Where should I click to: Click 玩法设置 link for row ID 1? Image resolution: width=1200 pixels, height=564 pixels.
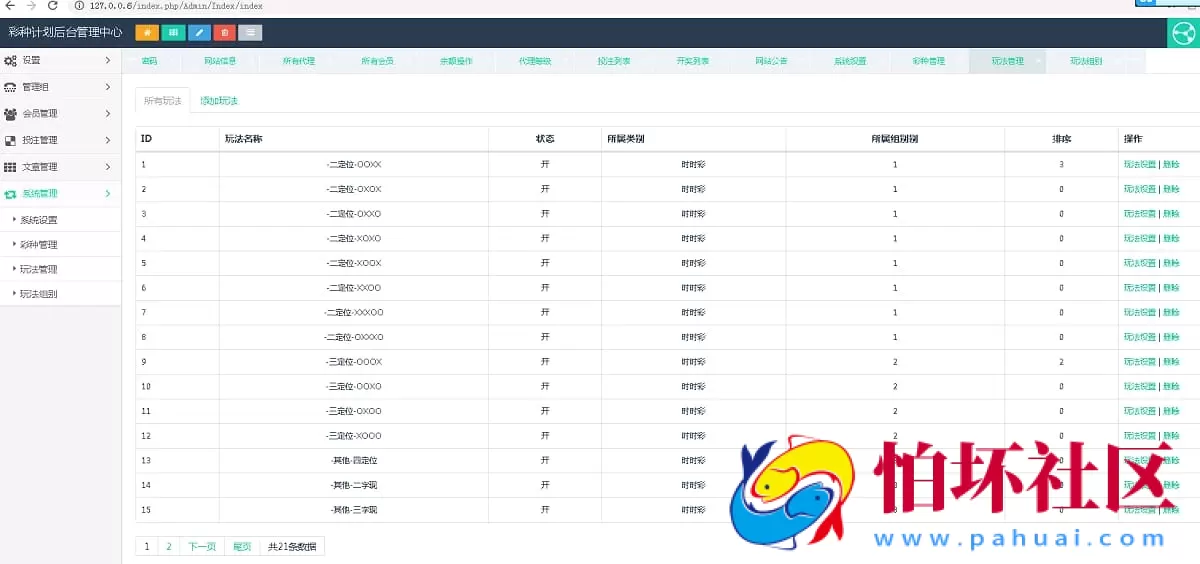click(x=1139, y=164)
